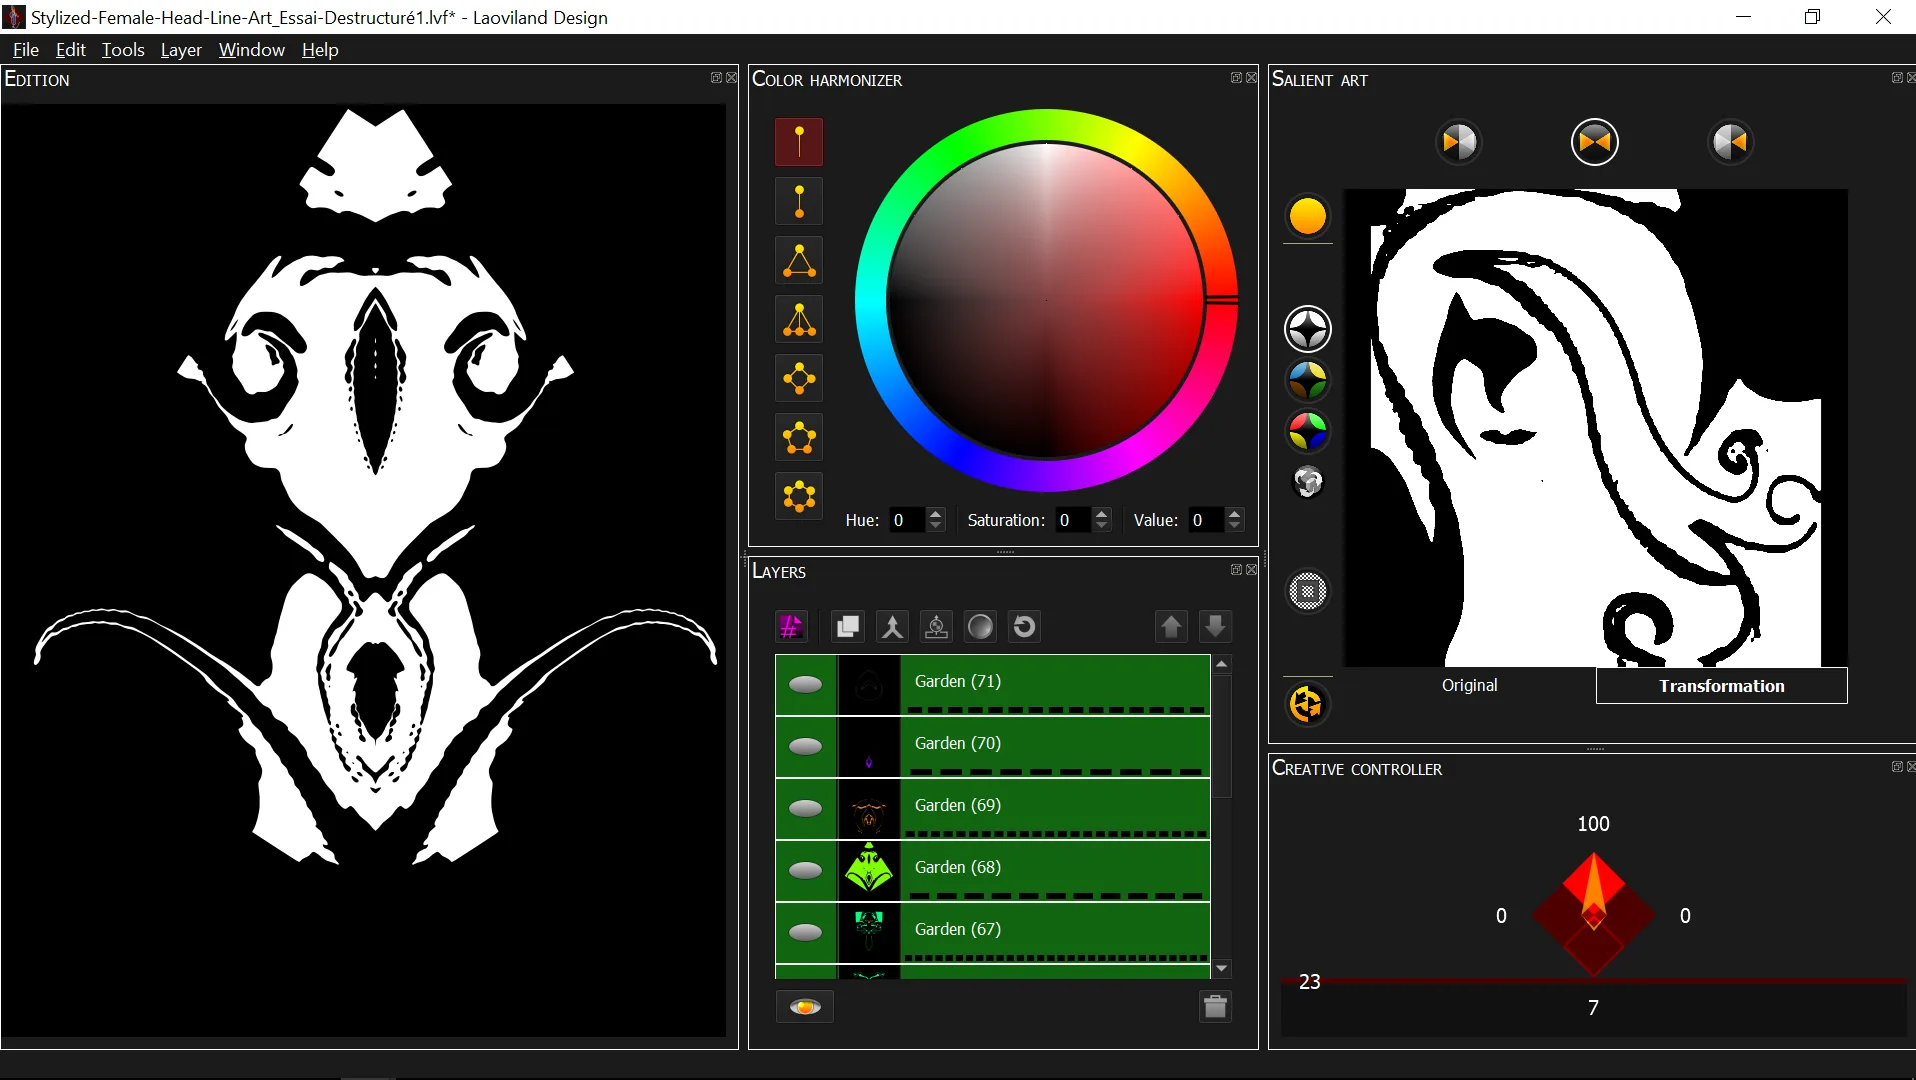
Task: Select the five-point pentagon harmony icon
Action: [x=799, y=437]
